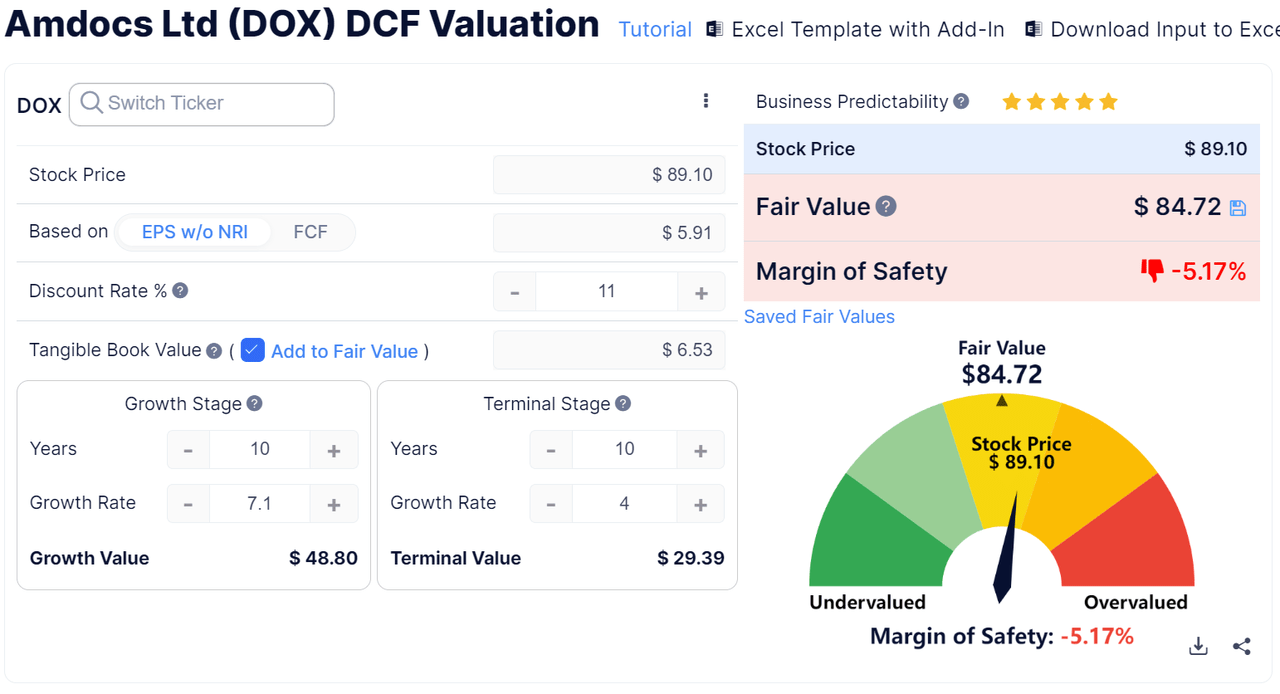This screenshot has height=694, width=1280.
Task: Open the Growth Stage help tooltip
Action: click(255, 403)
